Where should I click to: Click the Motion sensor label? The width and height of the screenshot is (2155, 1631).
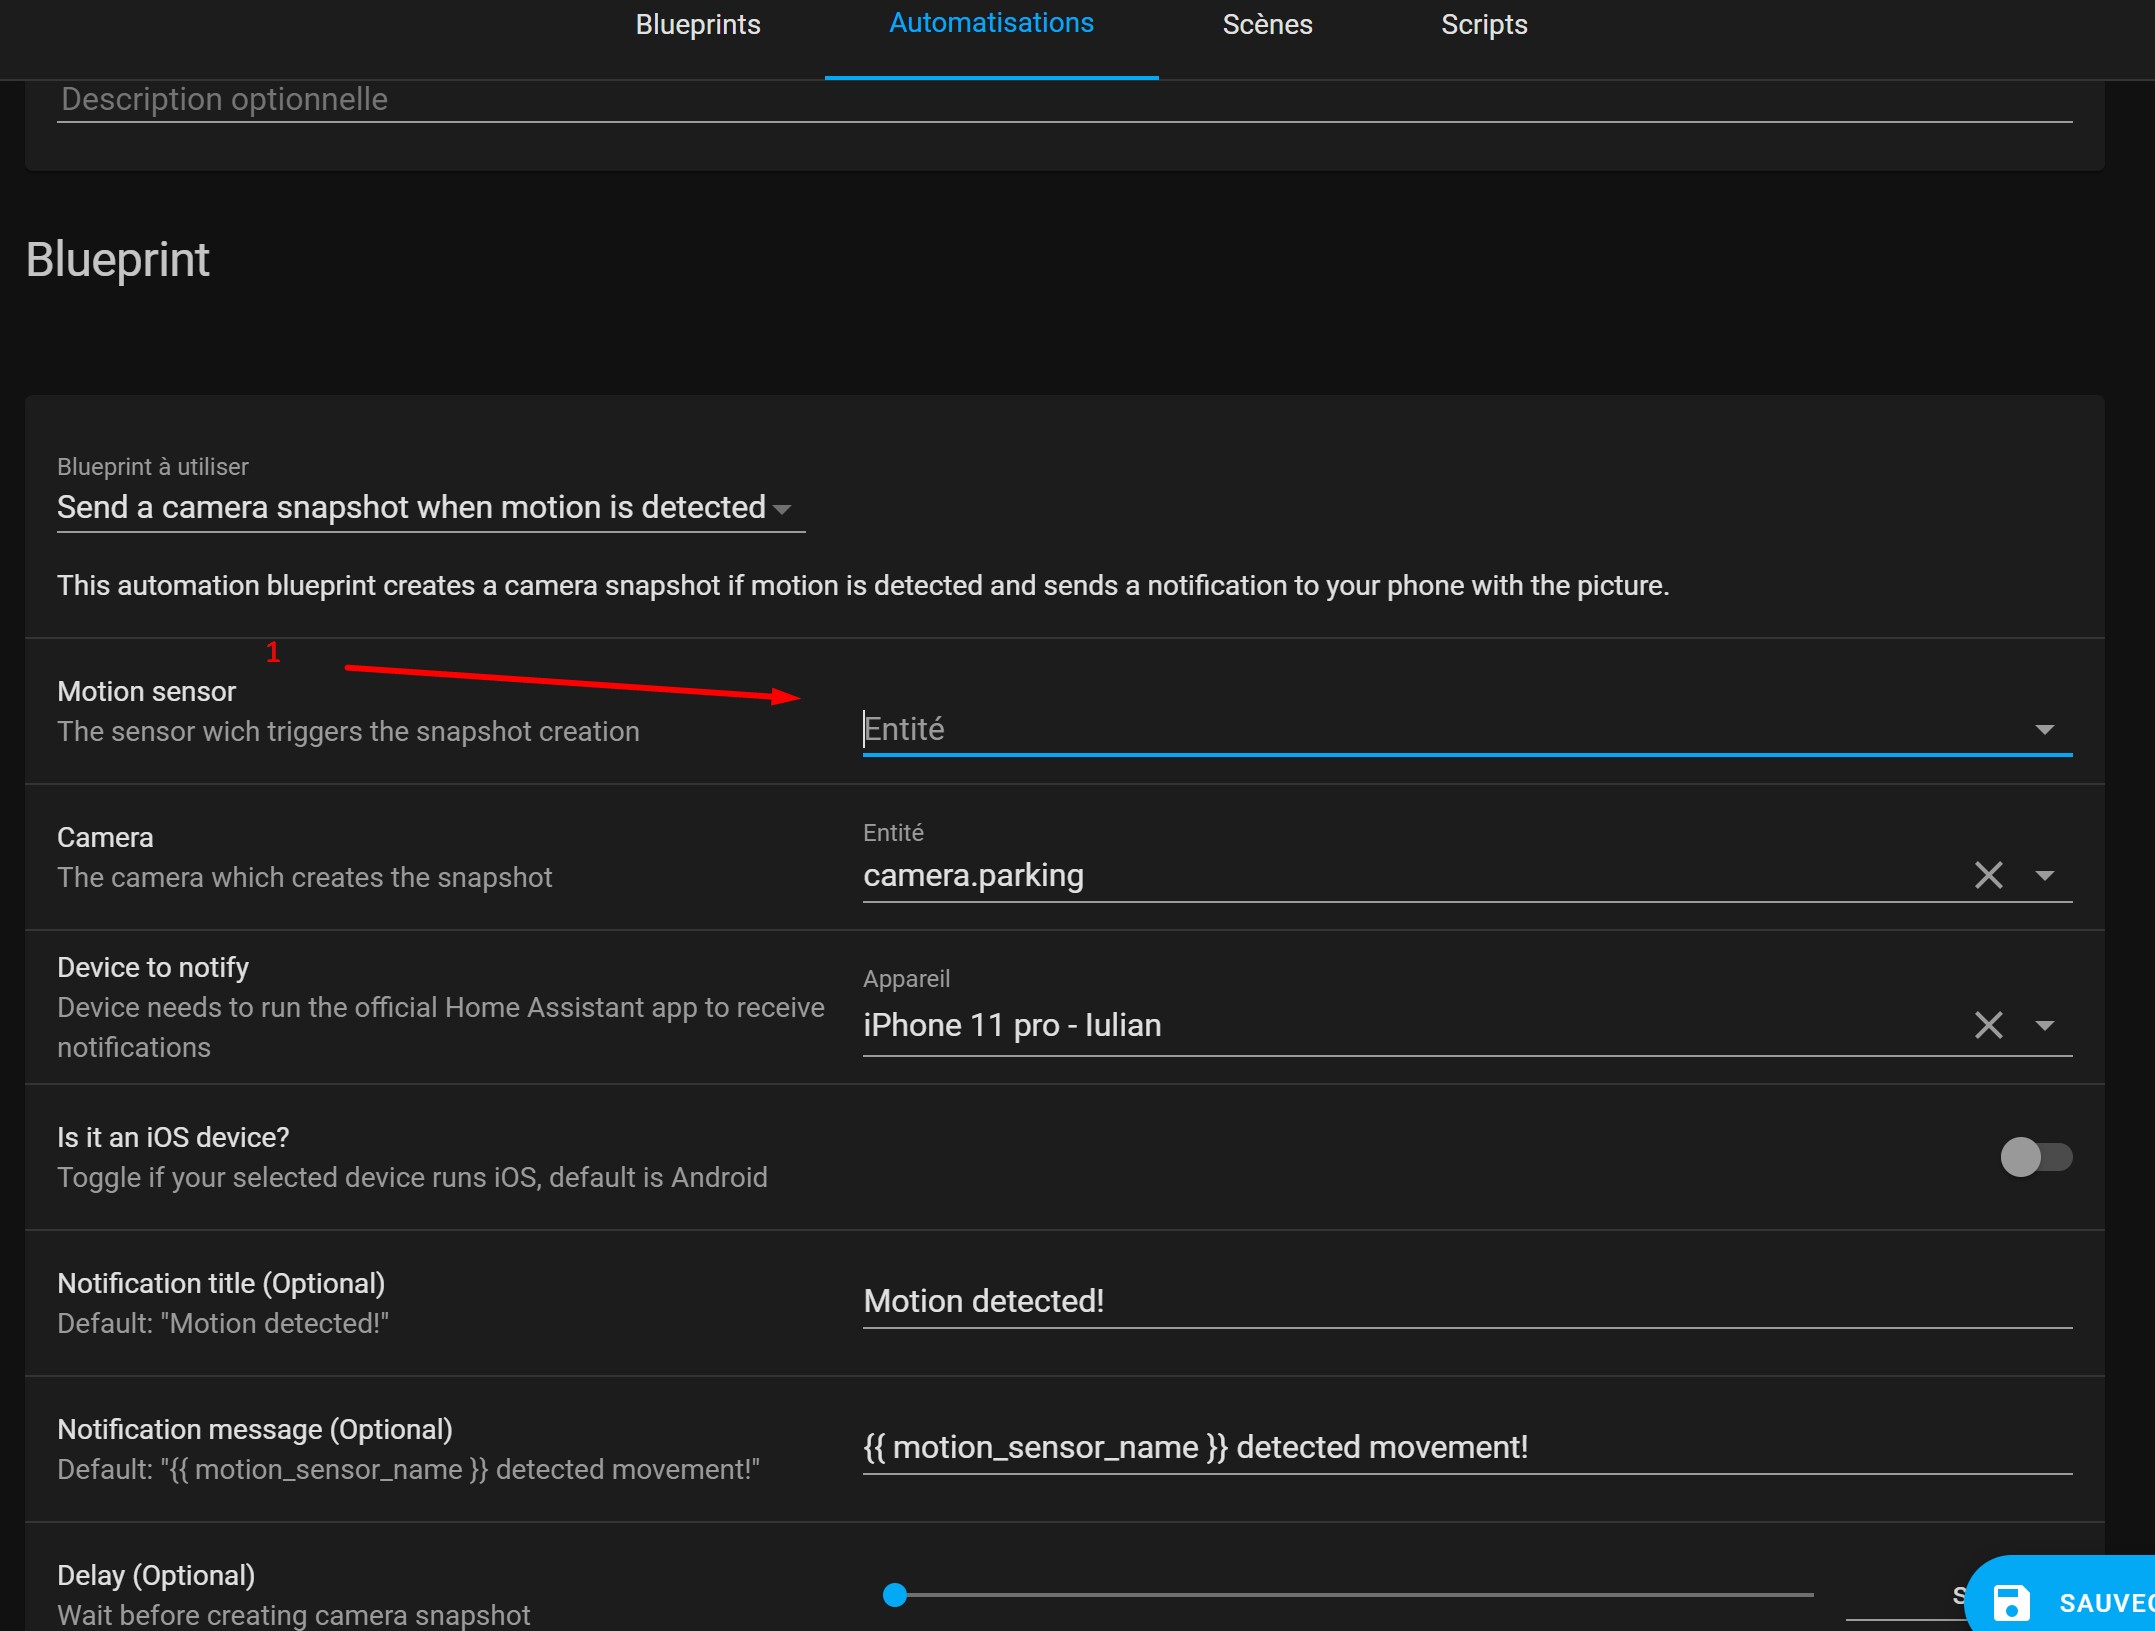point(147,691)
